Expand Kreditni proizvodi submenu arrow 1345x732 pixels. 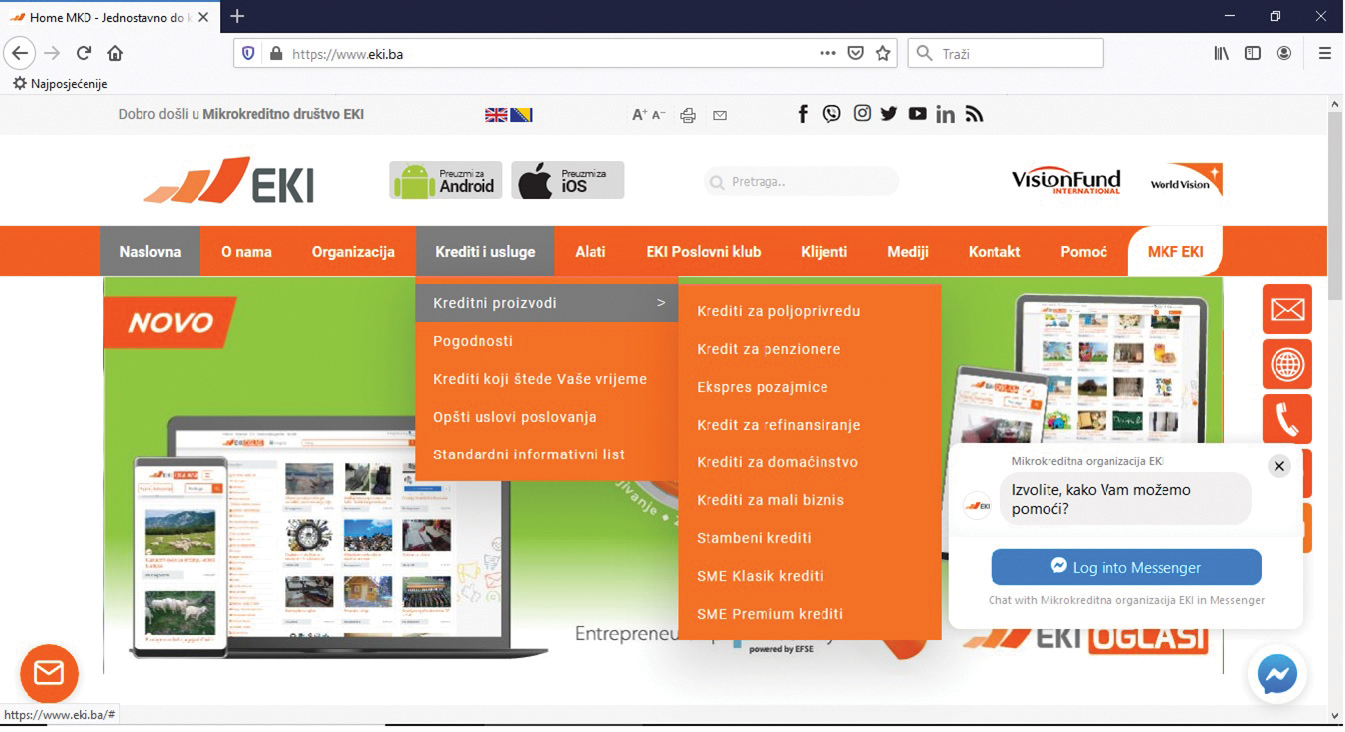(661, 303)
